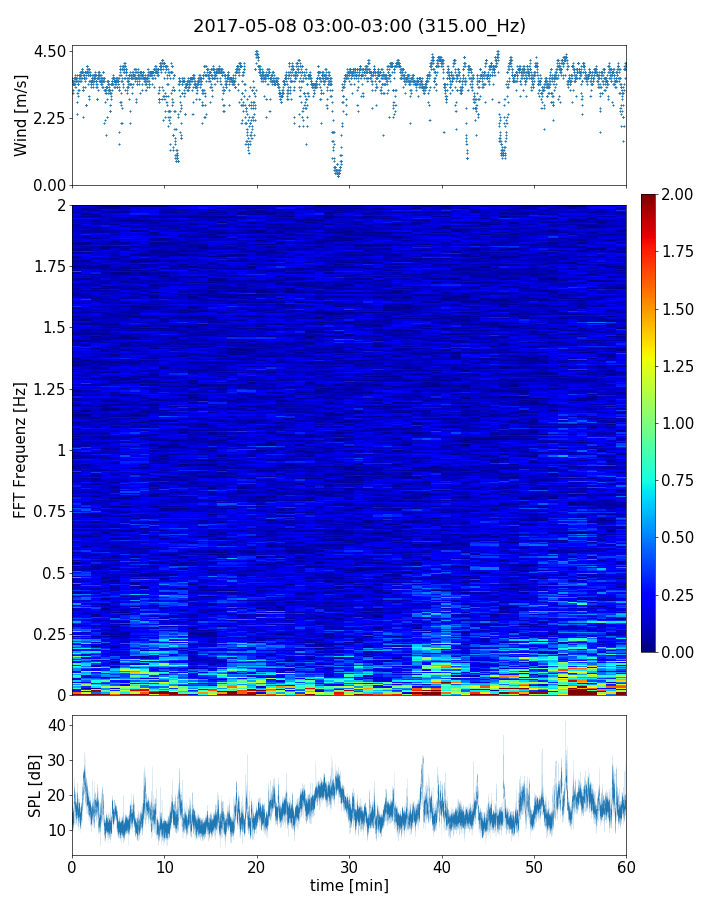Click the 'FFT Frequenz [Hz]' axis label
The image size is (720, 900).
(x=21, y=450)
